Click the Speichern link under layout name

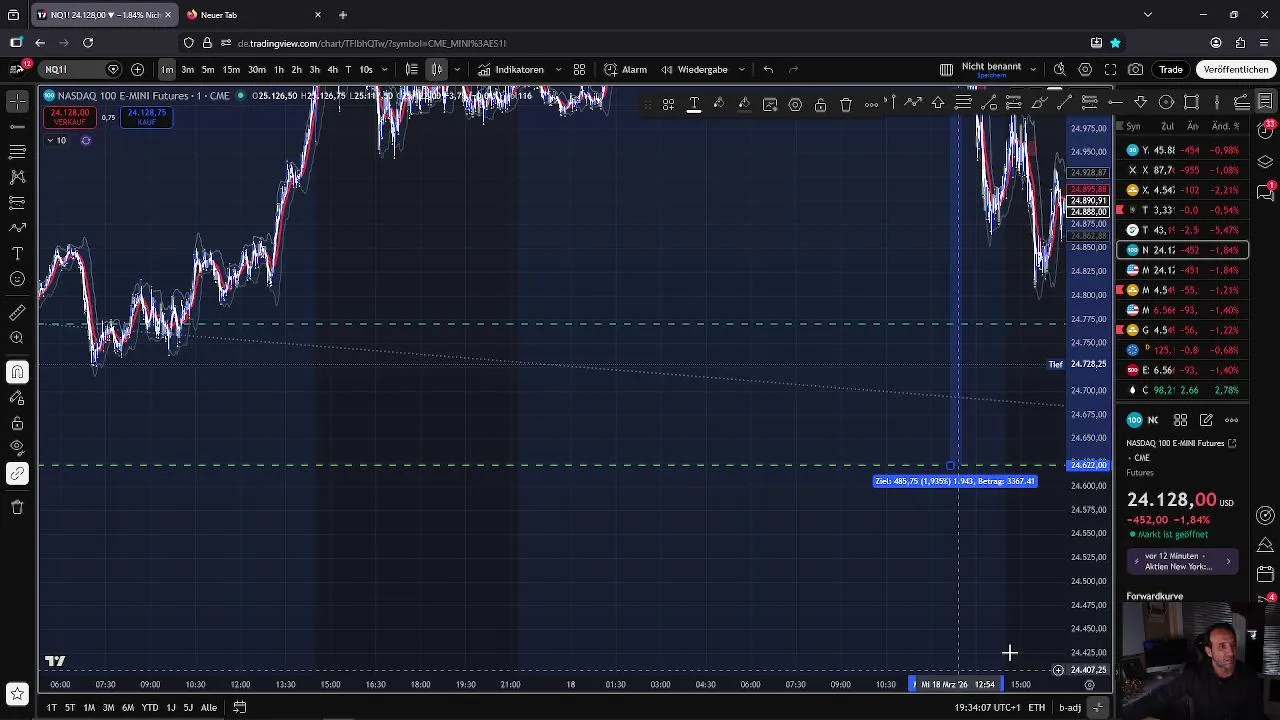point(991,76)
